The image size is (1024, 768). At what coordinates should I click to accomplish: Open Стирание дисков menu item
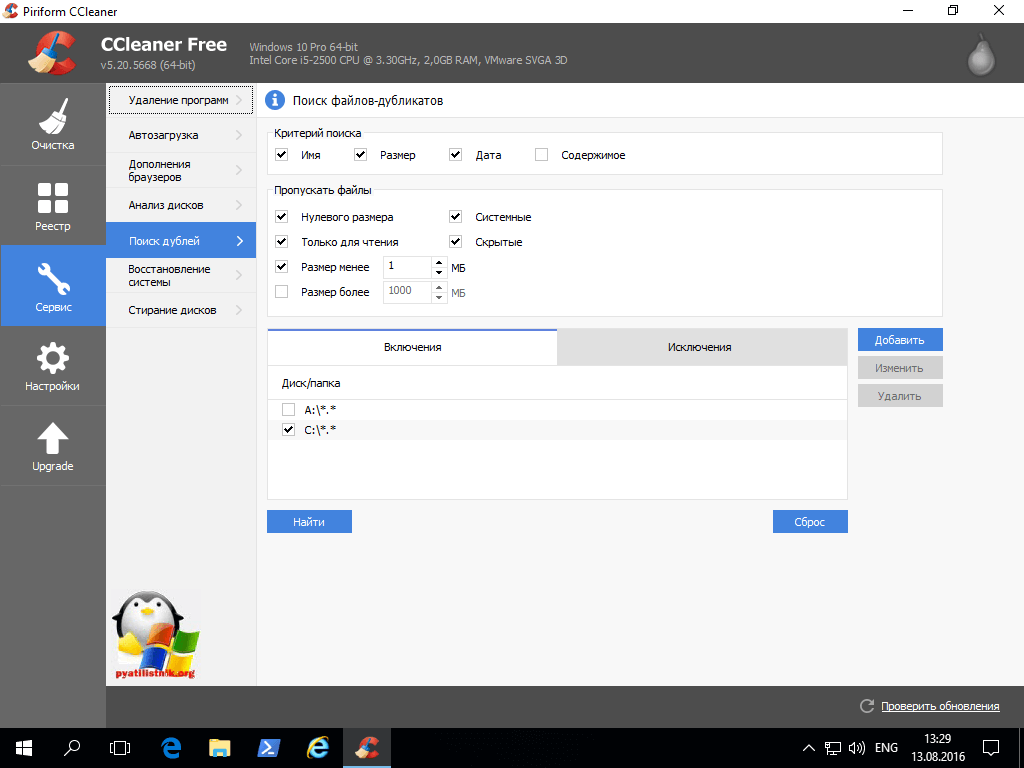click(172, 310)
